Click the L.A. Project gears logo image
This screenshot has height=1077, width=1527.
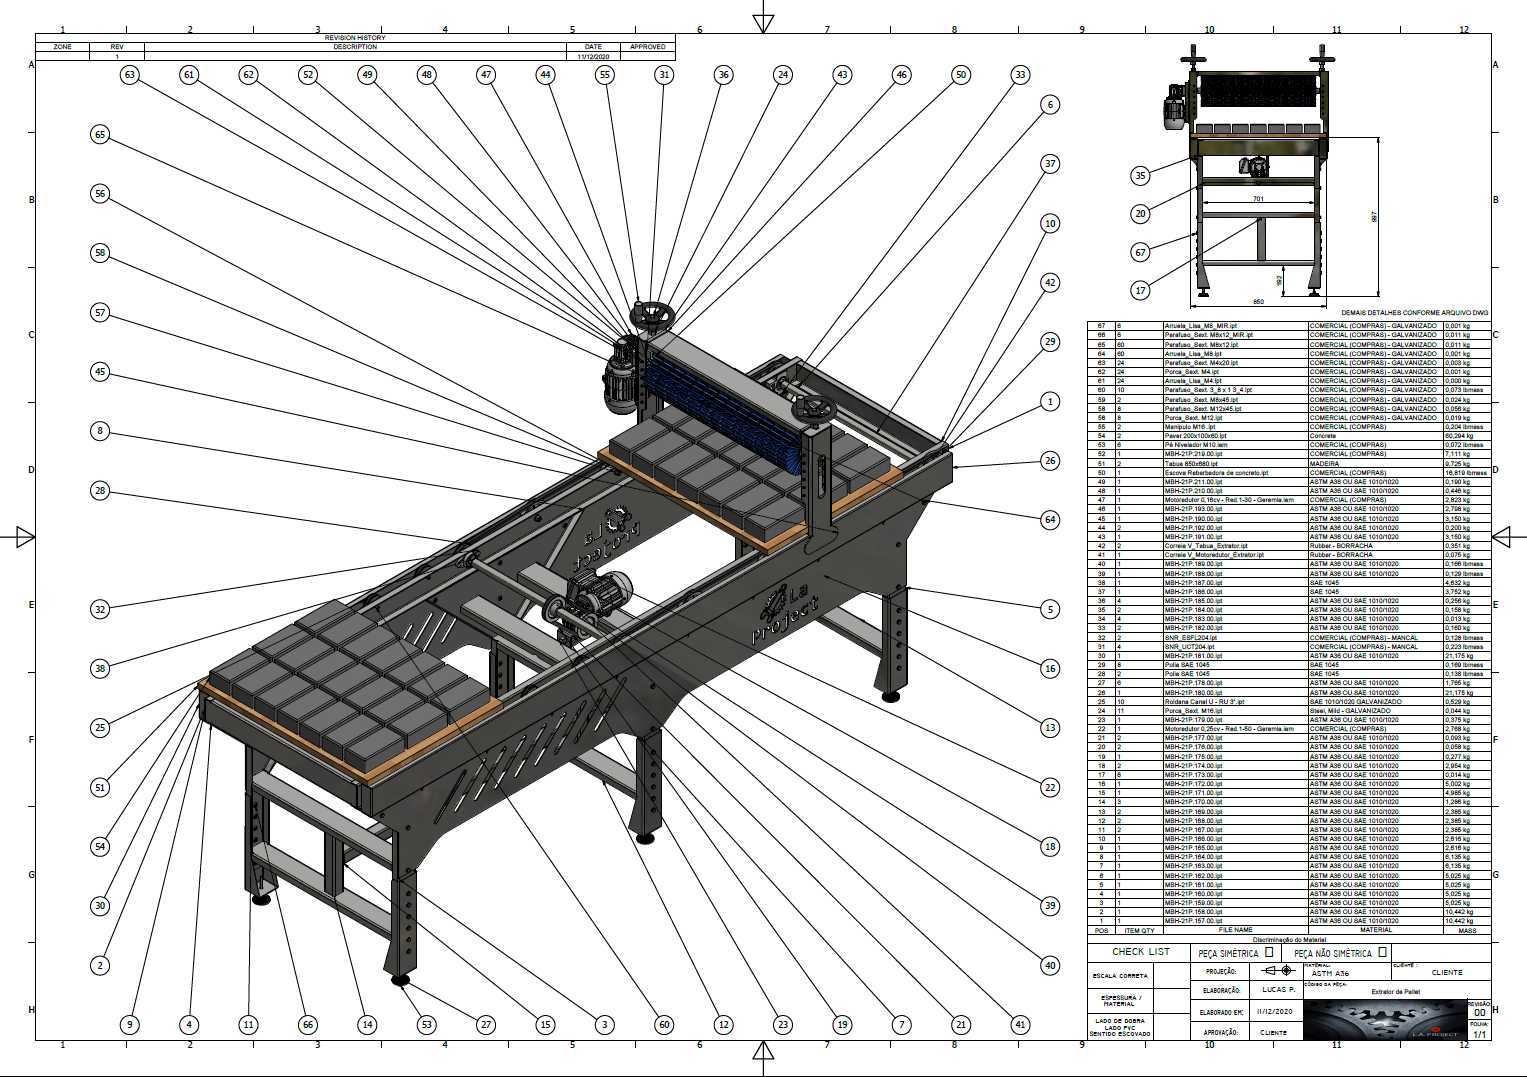tap(1384, 1019)
